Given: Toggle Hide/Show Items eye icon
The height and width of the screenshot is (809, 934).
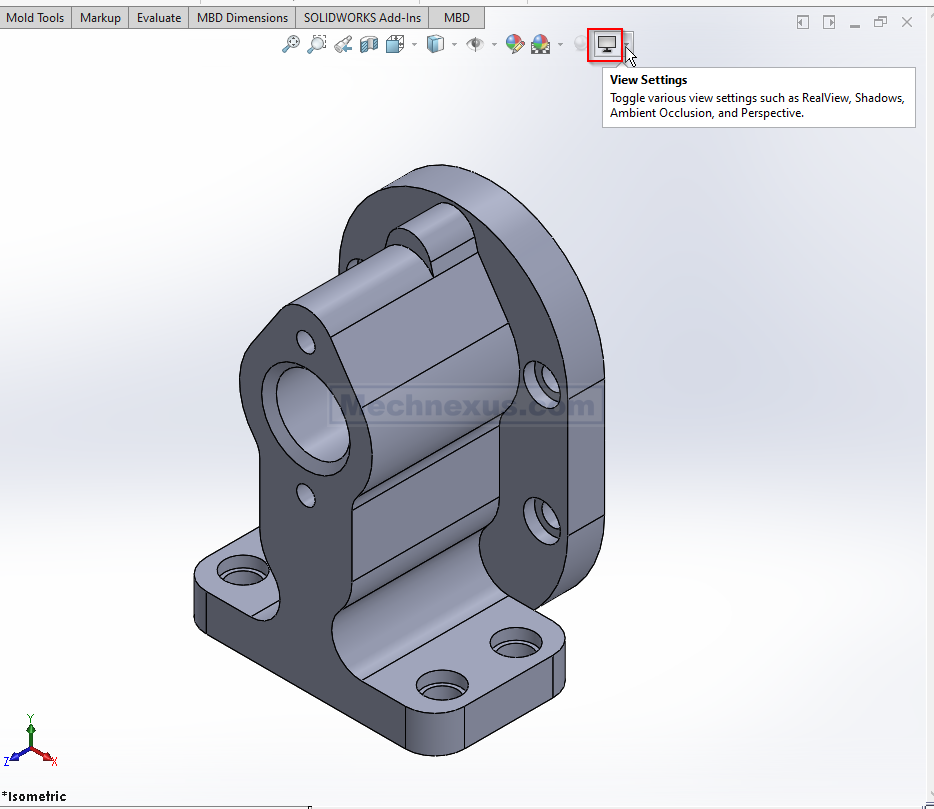Looking at the screenshot, I should [475, 44].
